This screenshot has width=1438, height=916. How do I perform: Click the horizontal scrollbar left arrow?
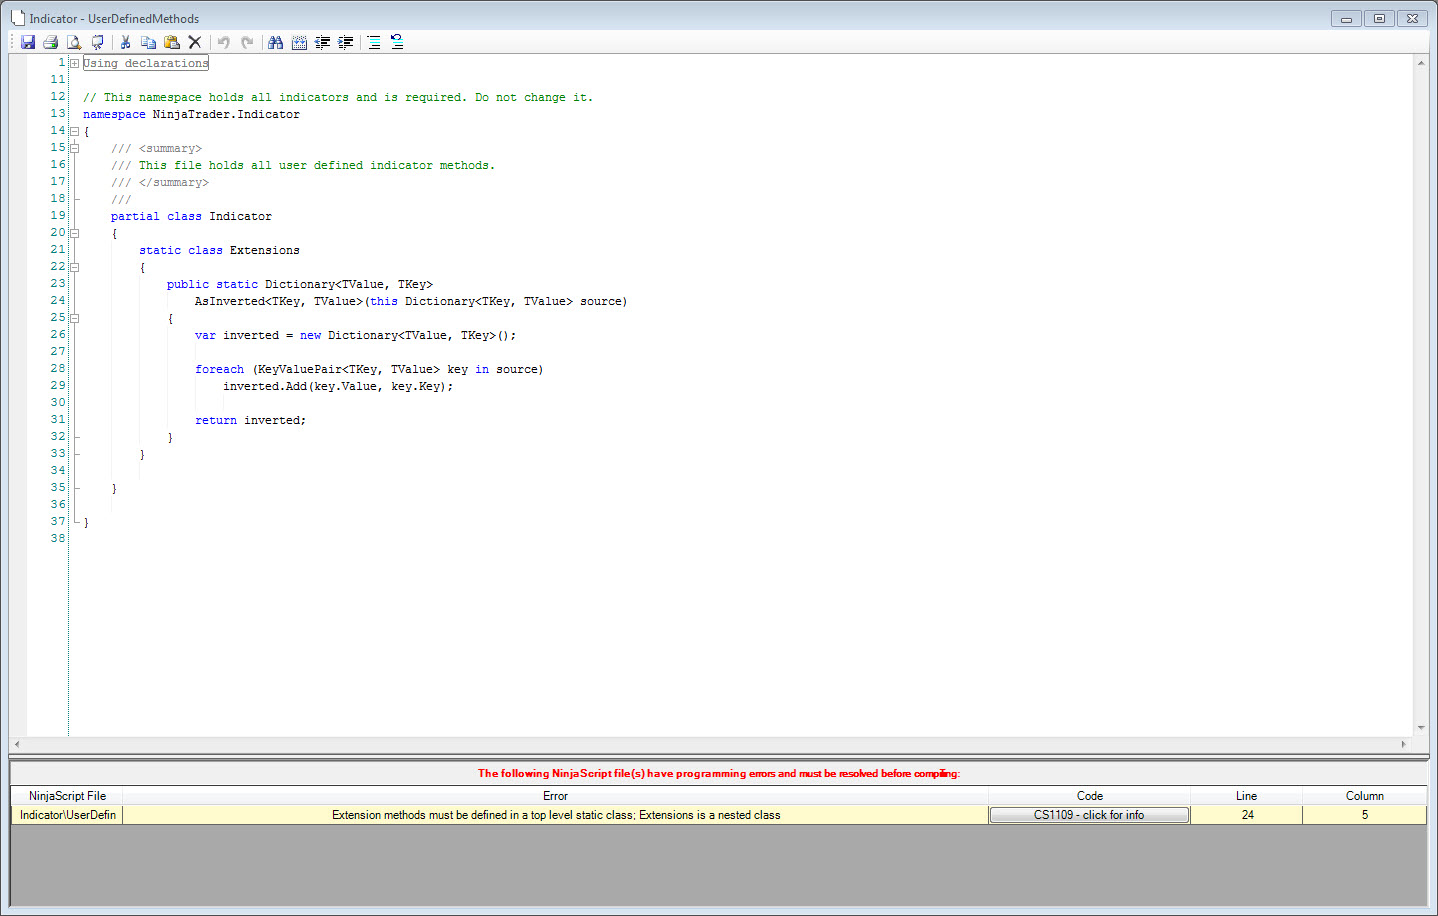click(17, 744)
